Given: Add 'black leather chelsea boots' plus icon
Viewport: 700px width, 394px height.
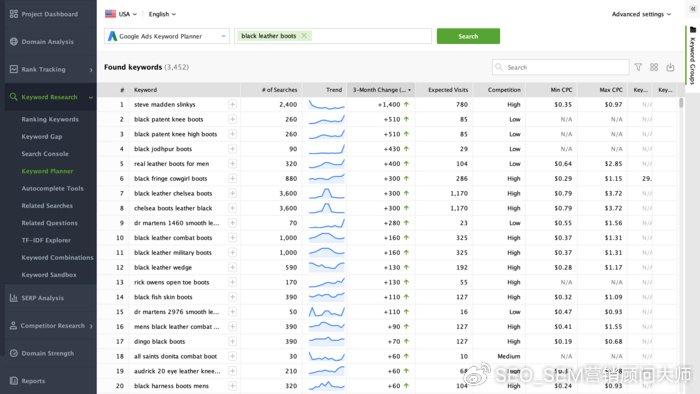Looking at the screenshot, I should 232,193.
